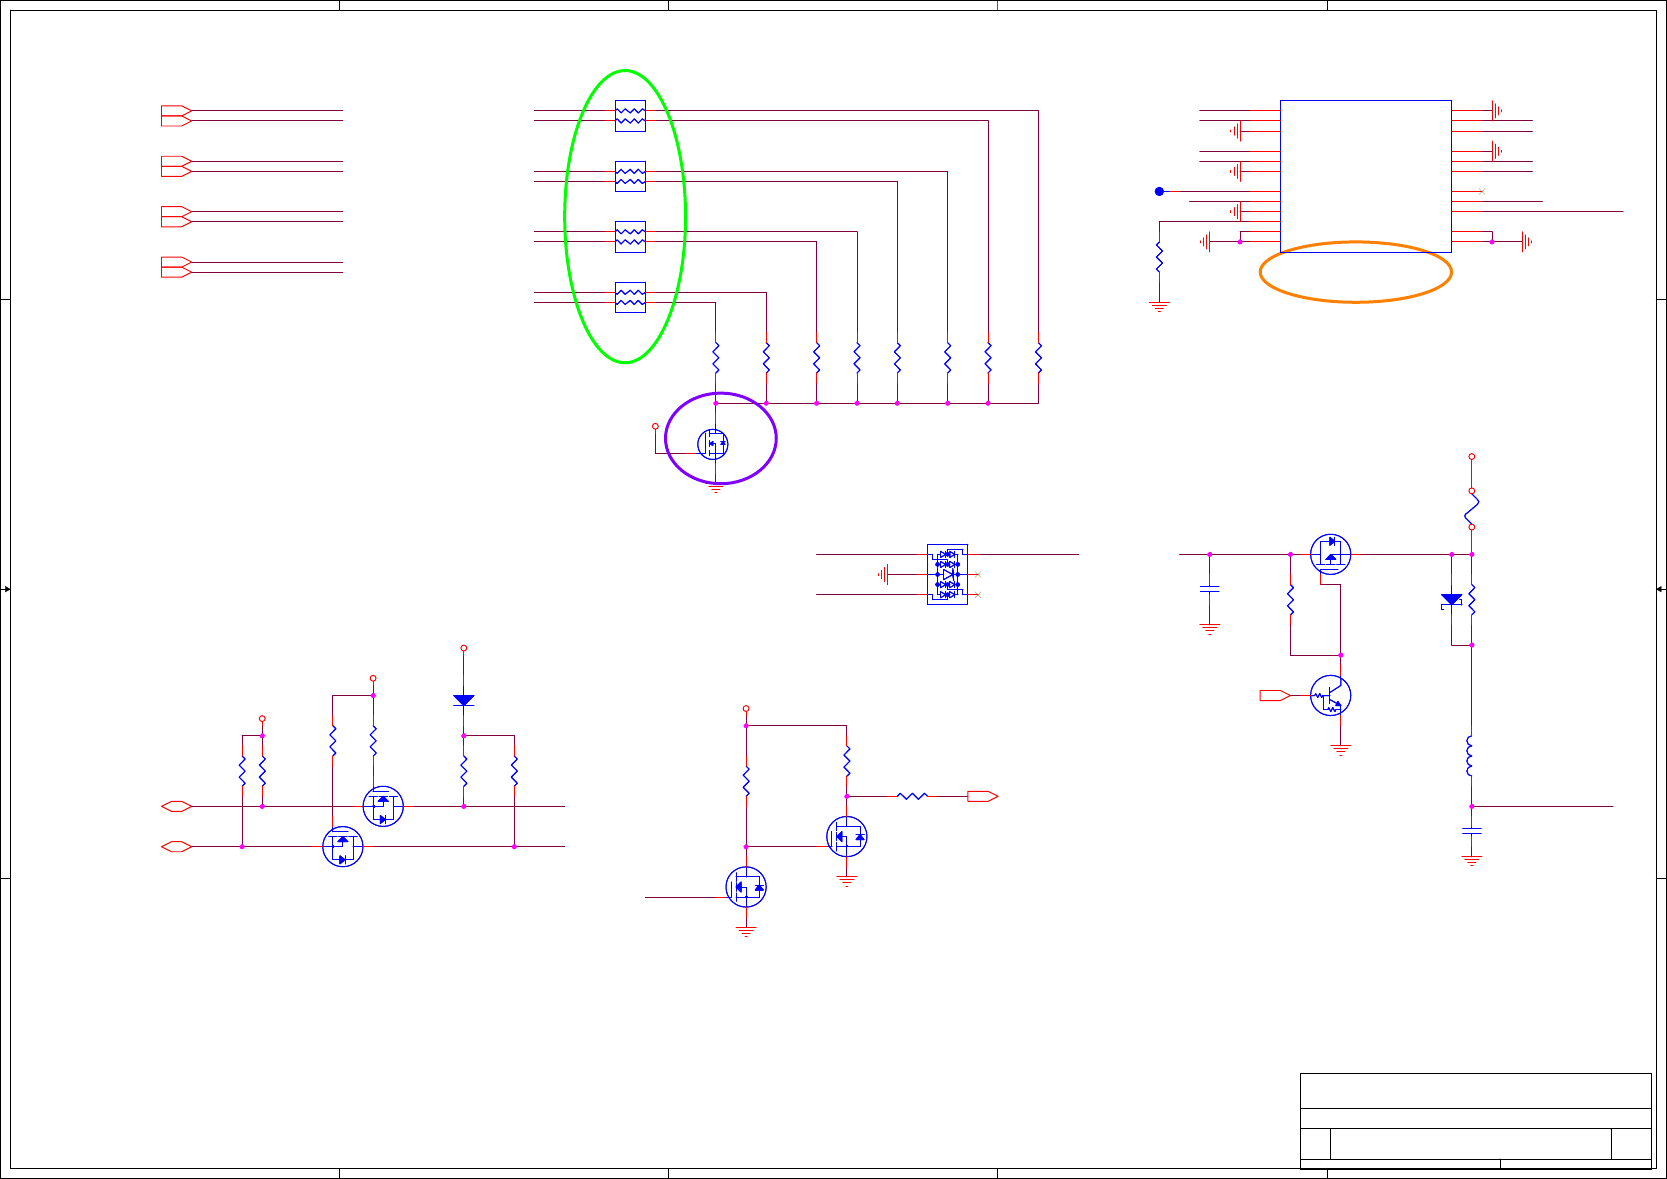Click the fuse symbol under the power node
1667x1179 pixels.
[x=1471, y=509]
